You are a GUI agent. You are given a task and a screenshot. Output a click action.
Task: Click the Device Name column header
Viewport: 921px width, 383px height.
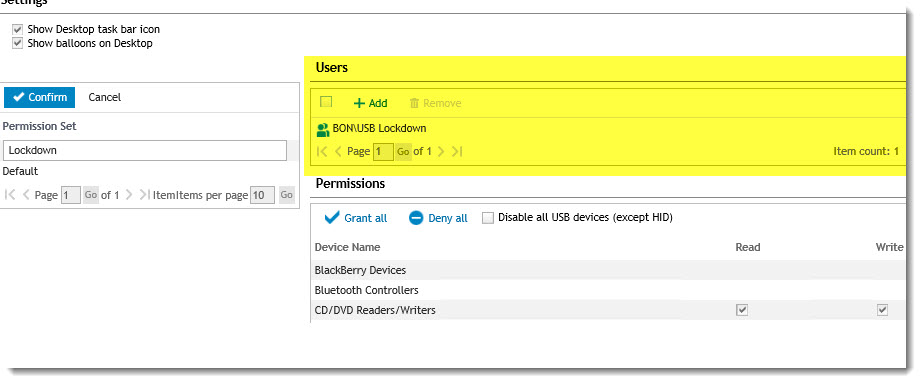(347, 247)
